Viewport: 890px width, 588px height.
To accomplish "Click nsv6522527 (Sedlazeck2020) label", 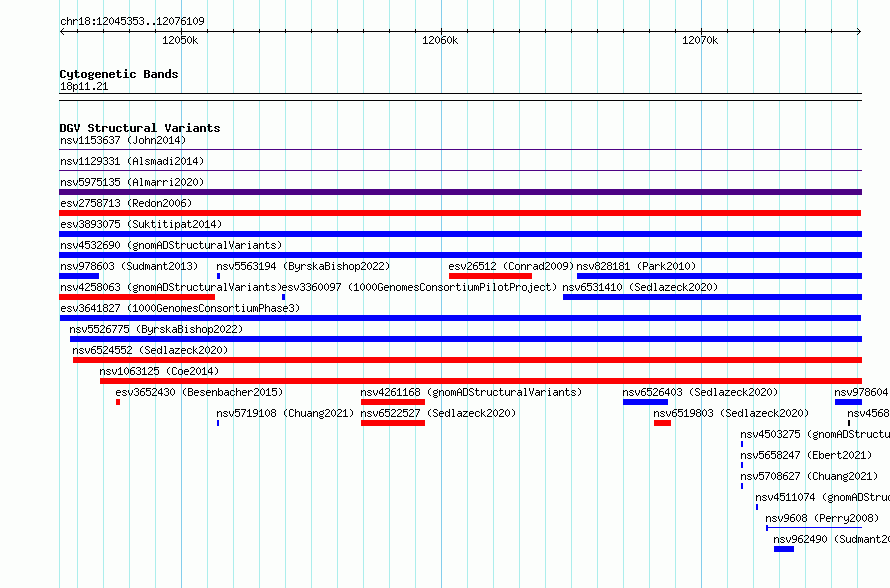I will (438, 413).
